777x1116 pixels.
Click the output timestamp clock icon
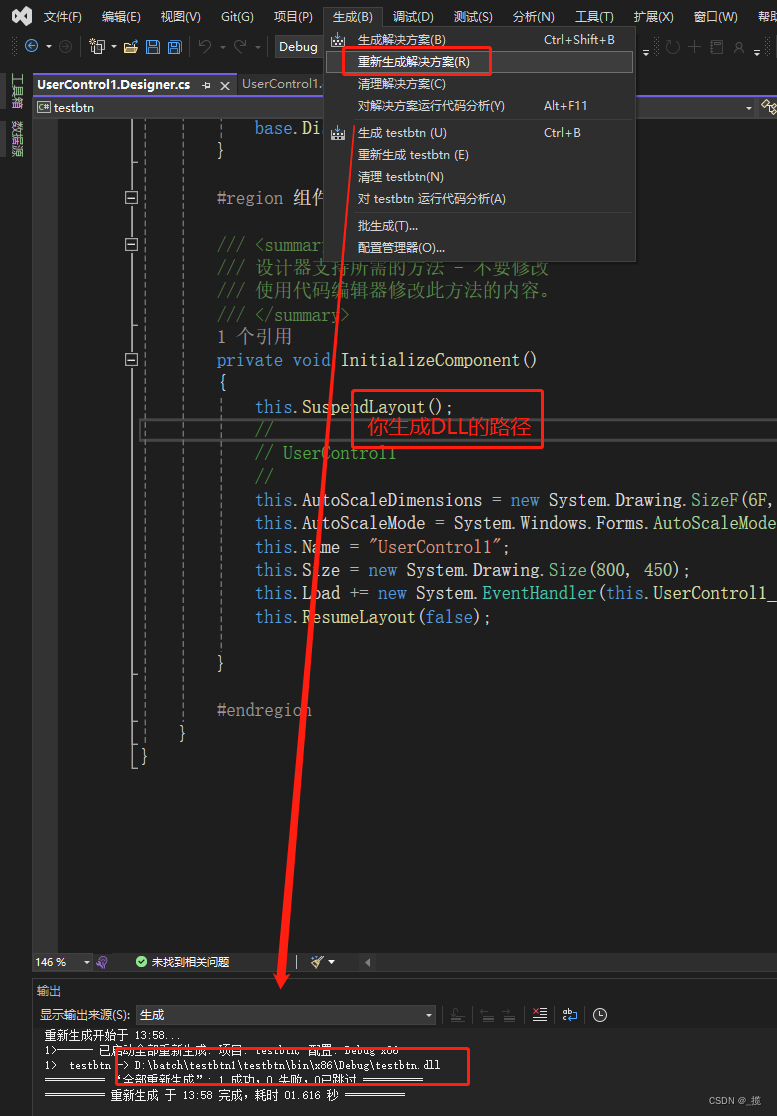pyautogui.click(x=600, y=1015)
